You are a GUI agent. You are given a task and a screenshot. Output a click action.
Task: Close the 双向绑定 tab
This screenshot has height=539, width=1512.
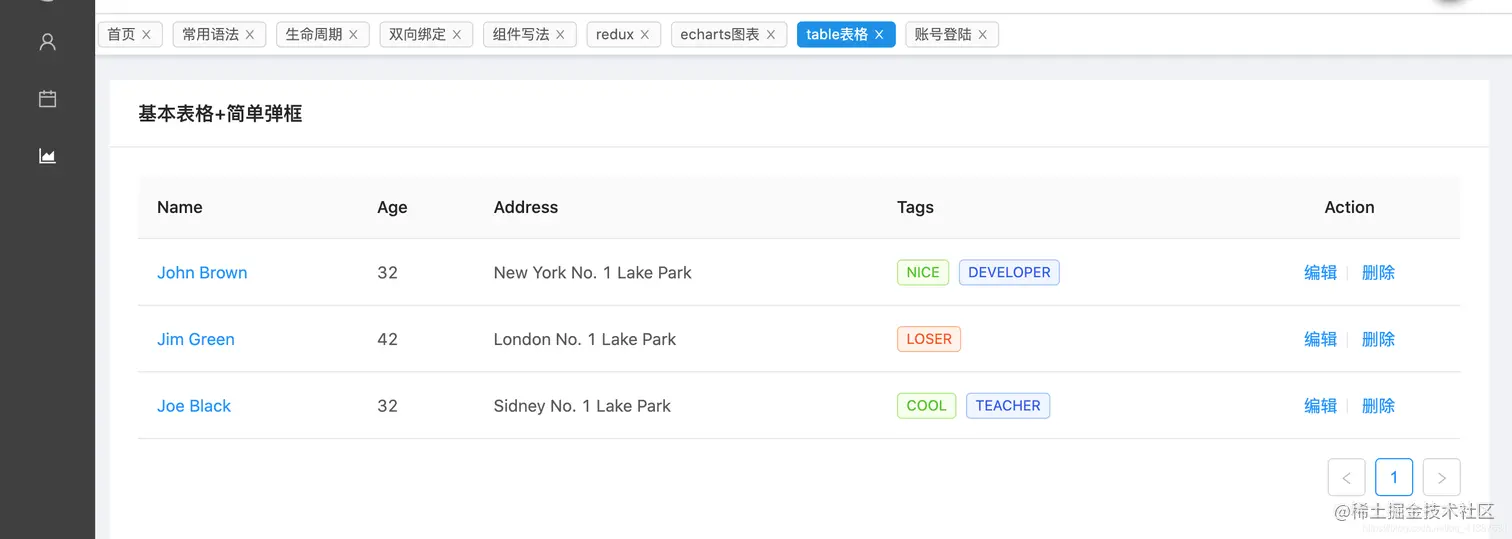coord(457,35)
